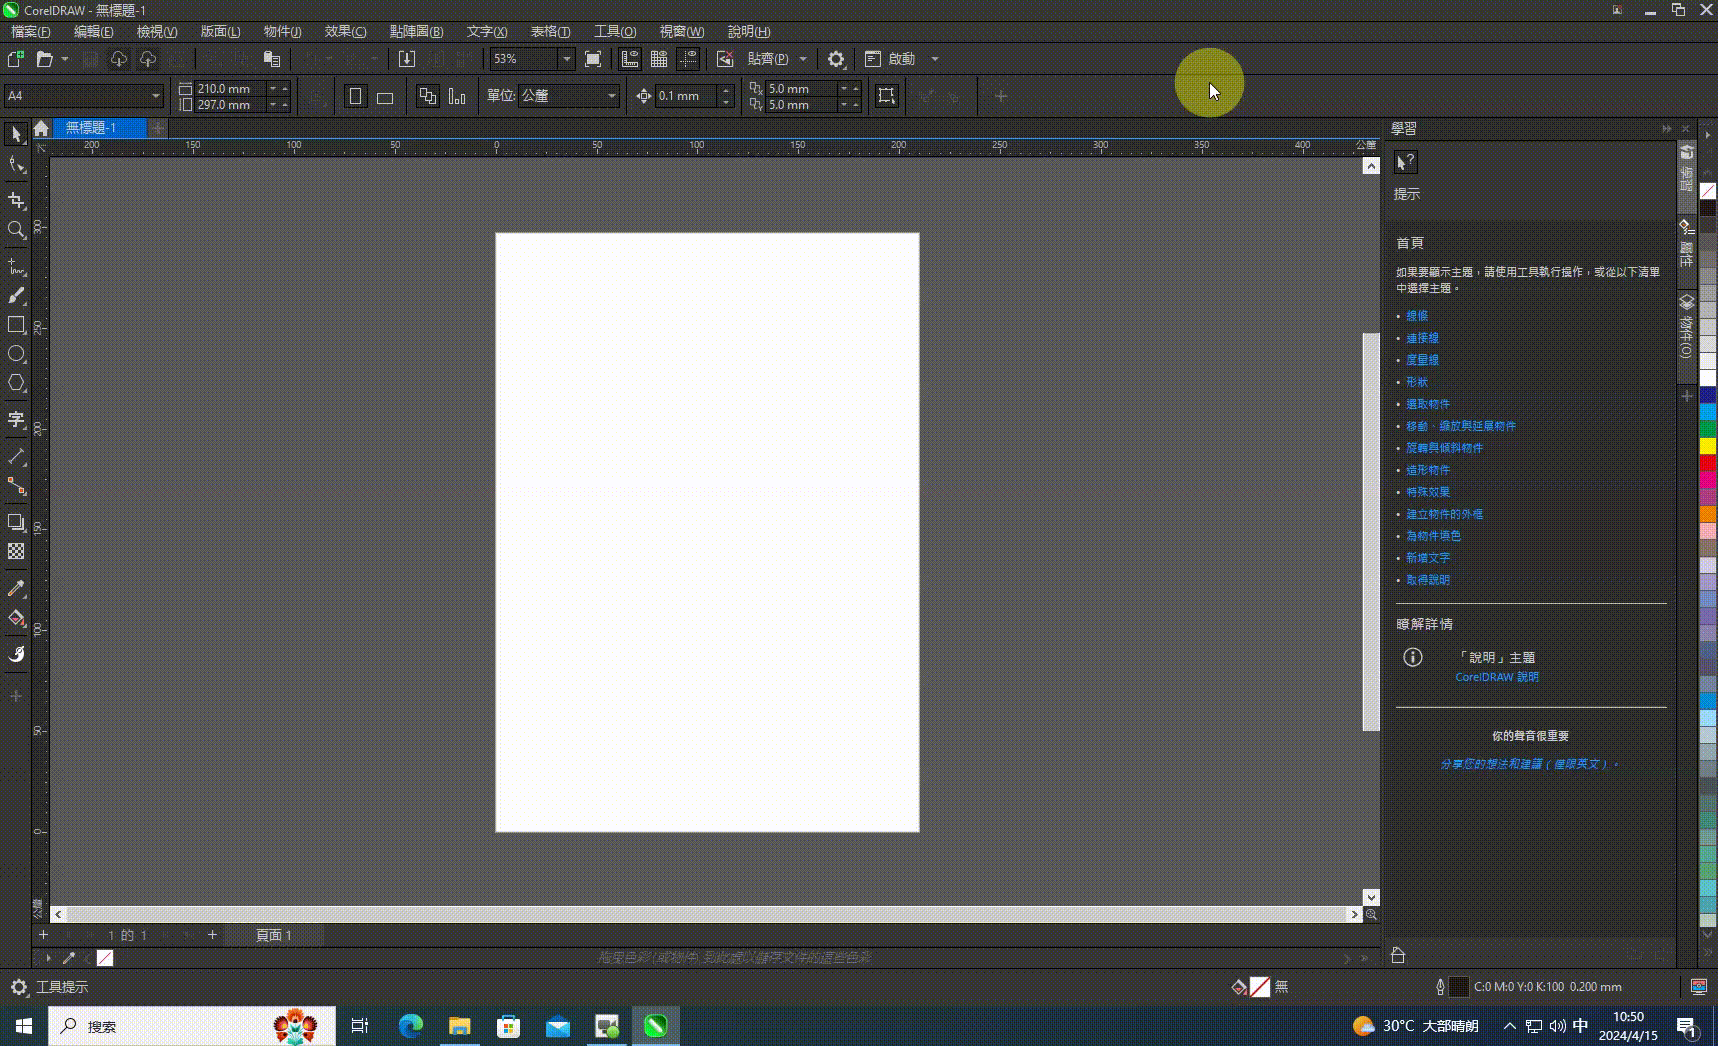Open the units 公釐 dropdown
The image size is (1718, 1046).
tap(611, 96)
